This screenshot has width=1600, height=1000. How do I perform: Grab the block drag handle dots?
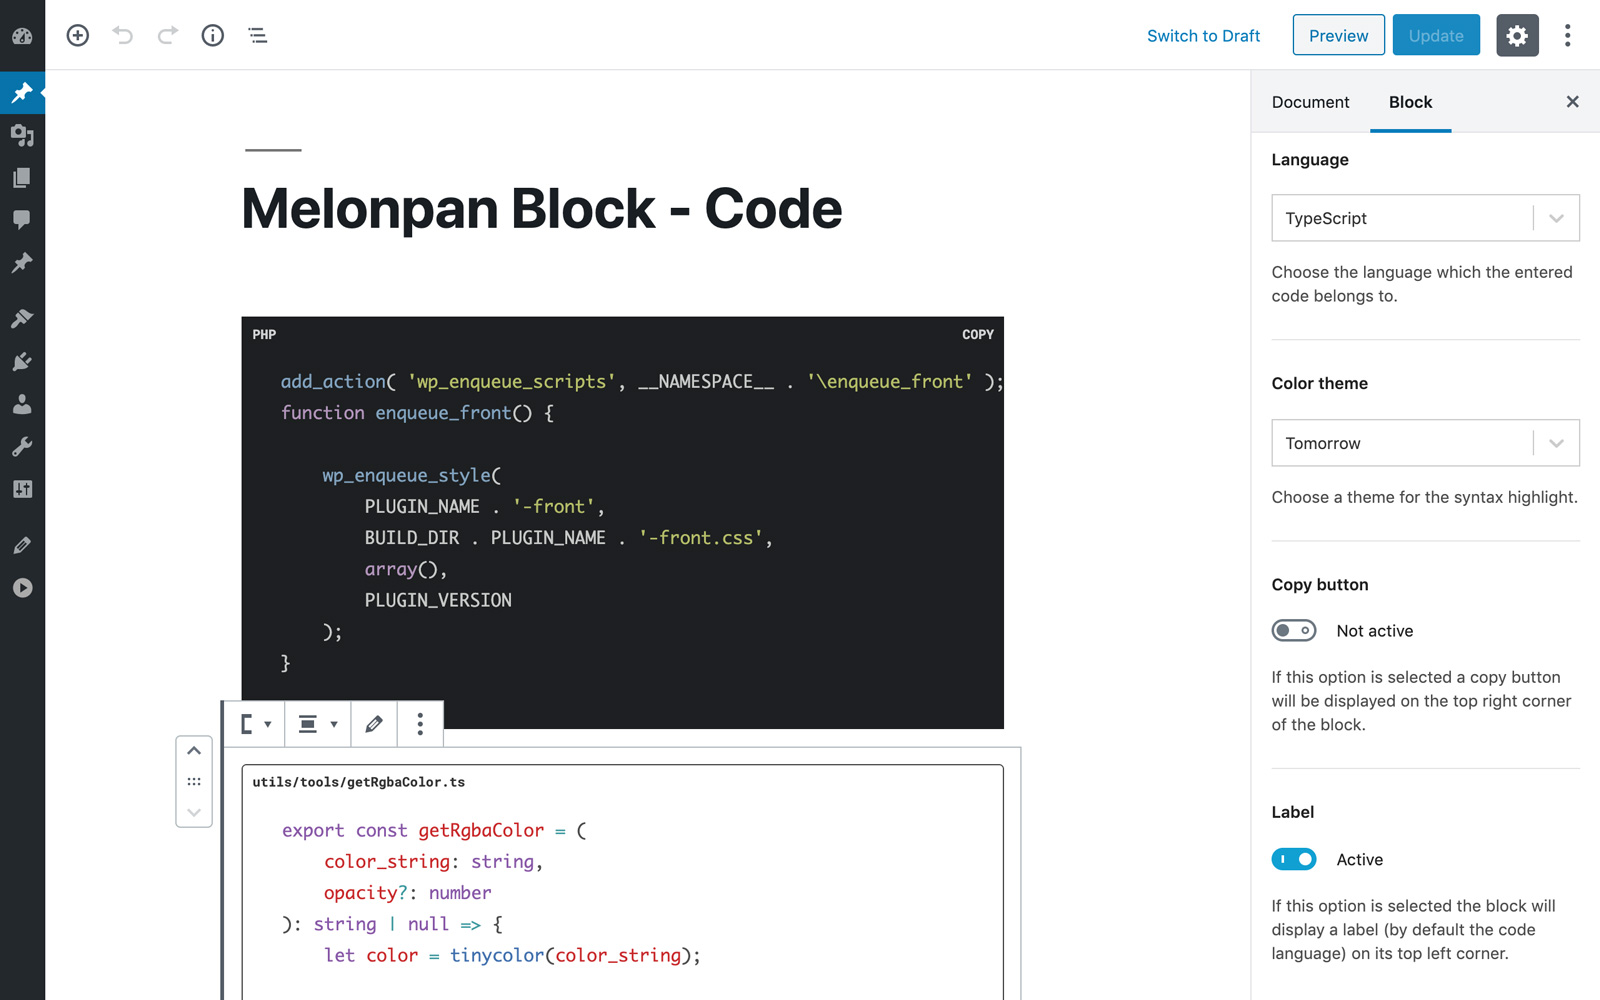[194, 782]
